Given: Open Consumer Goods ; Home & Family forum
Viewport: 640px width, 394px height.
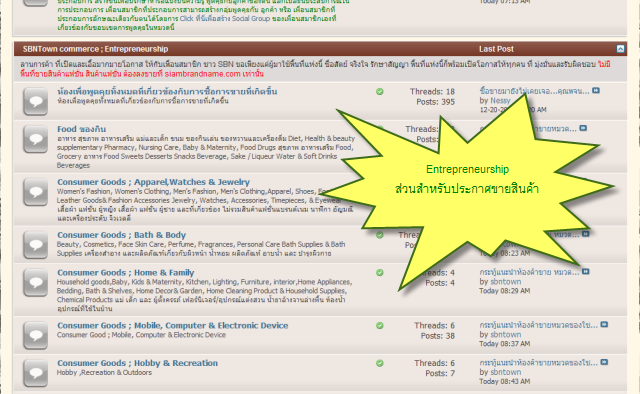Looking at the screenshot, I should pyautogui.click(x=125, y=273).
